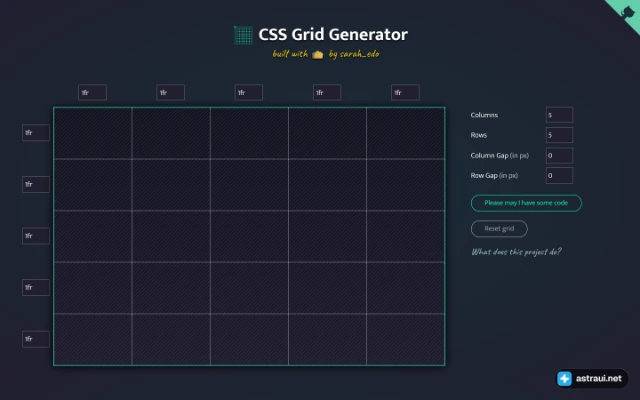Select grid cell in row 5, column 5

tap(406, 339)
